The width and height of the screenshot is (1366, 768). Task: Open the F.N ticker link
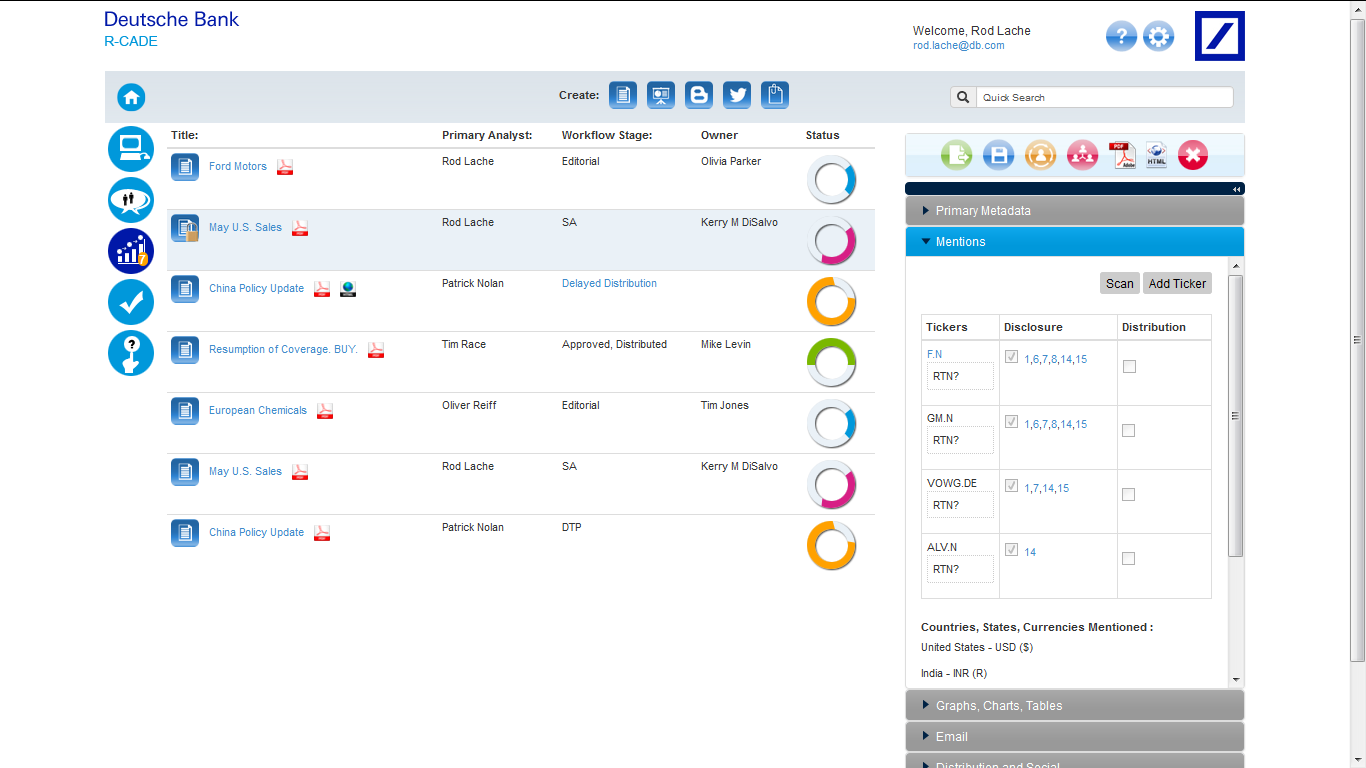[935, 355]
